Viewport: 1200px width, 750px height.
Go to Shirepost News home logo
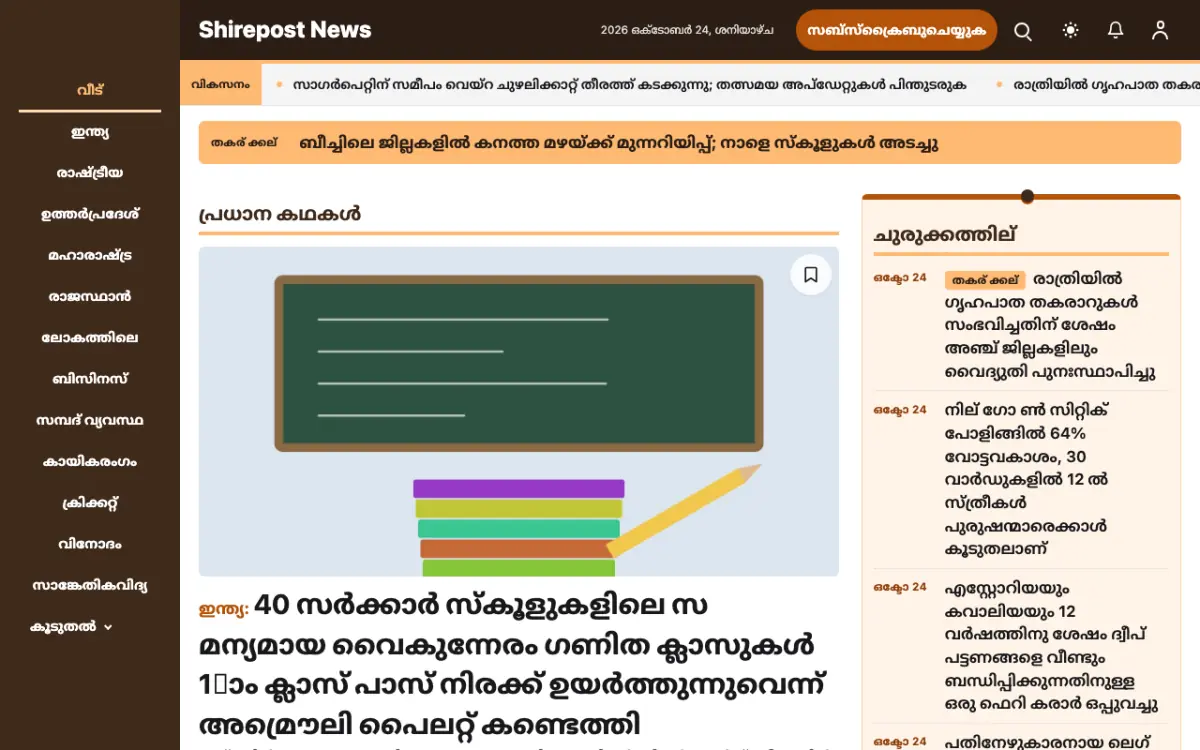click(x=285, y=30)
